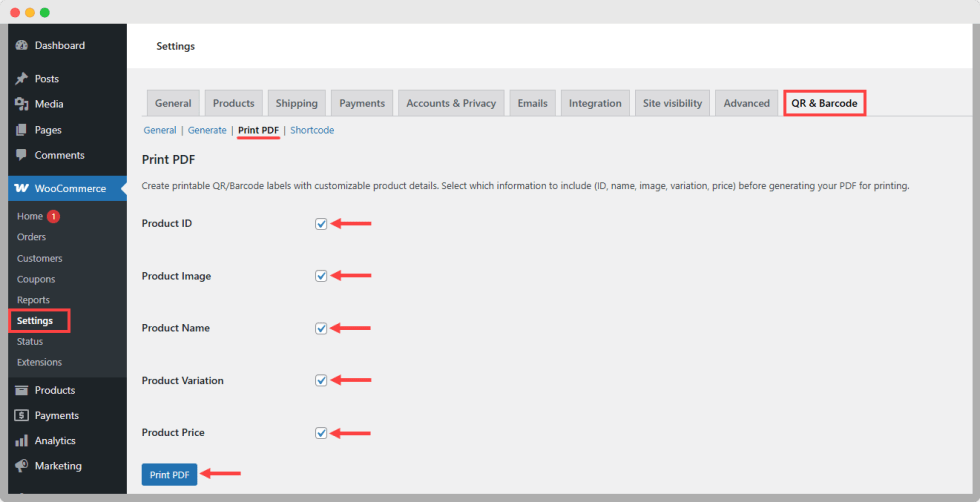Open Payments in the sidebar menu

pyautogui.click(x=56, y=415)
